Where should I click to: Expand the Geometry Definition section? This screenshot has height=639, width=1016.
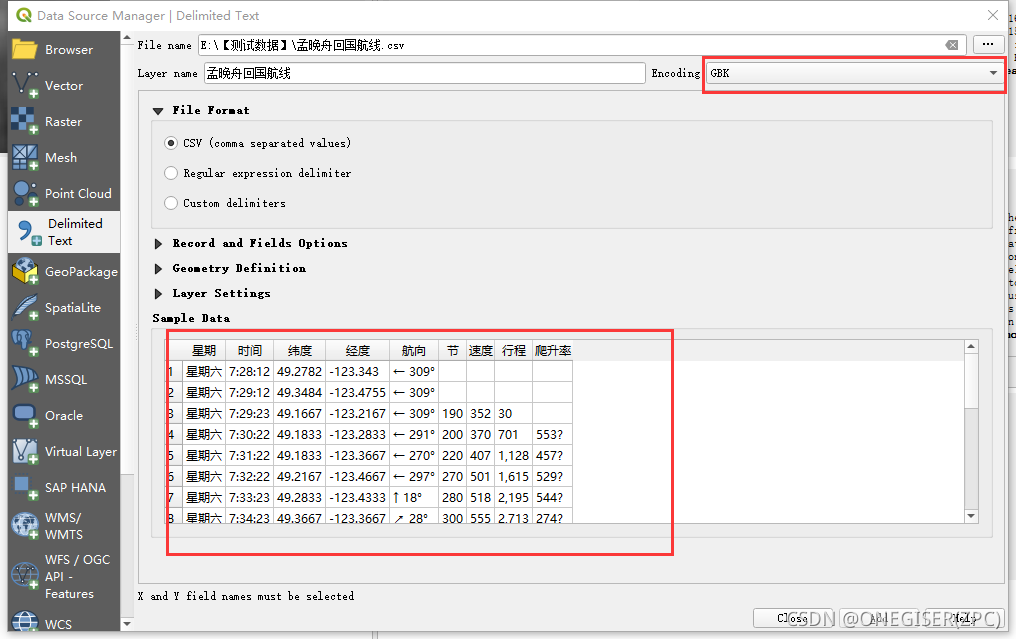[158, 268]
